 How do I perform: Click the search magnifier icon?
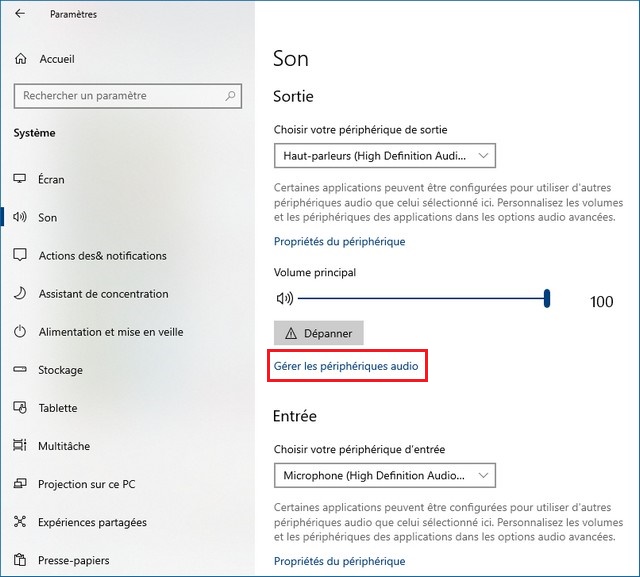(231, 96)
